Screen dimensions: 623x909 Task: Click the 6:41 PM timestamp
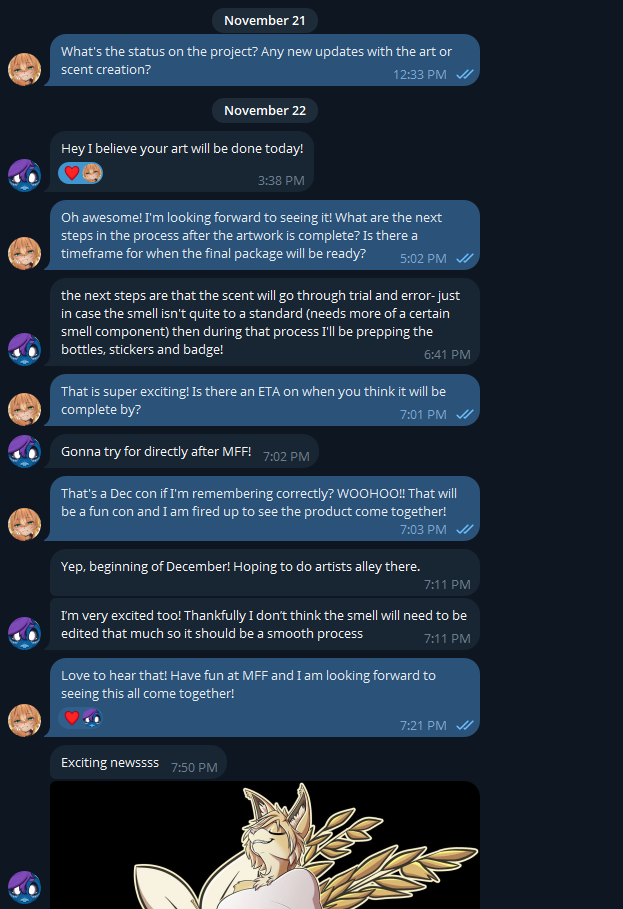pos(447,354)
